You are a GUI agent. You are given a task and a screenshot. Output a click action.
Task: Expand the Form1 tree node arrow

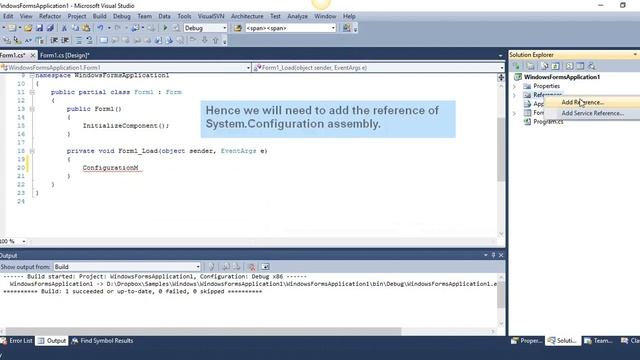pos(514,113)
